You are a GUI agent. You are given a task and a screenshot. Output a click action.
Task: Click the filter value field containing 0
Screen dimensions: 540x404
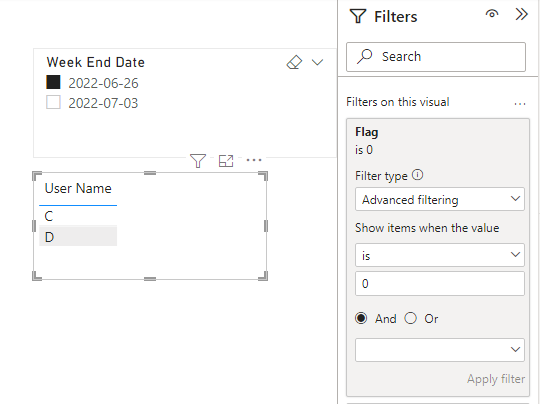pyautogui.click(x=440, y=283)
